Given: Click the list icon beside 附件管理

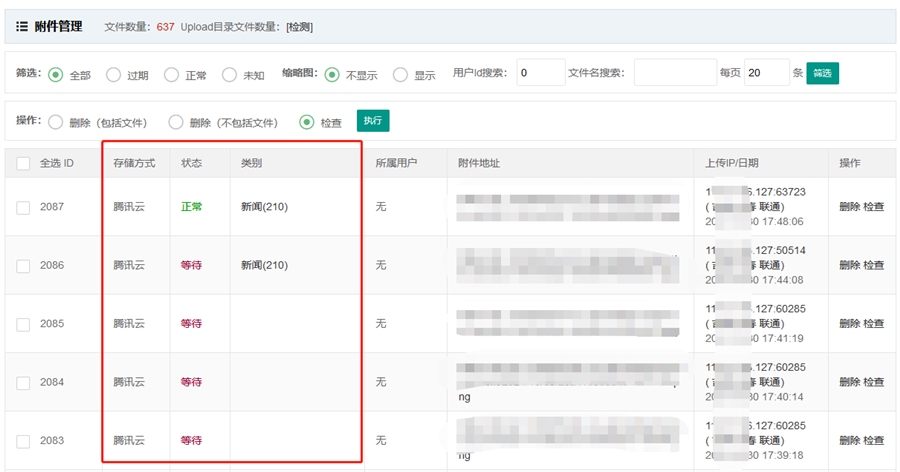Looking at the screenshot, I should (22, 27).
